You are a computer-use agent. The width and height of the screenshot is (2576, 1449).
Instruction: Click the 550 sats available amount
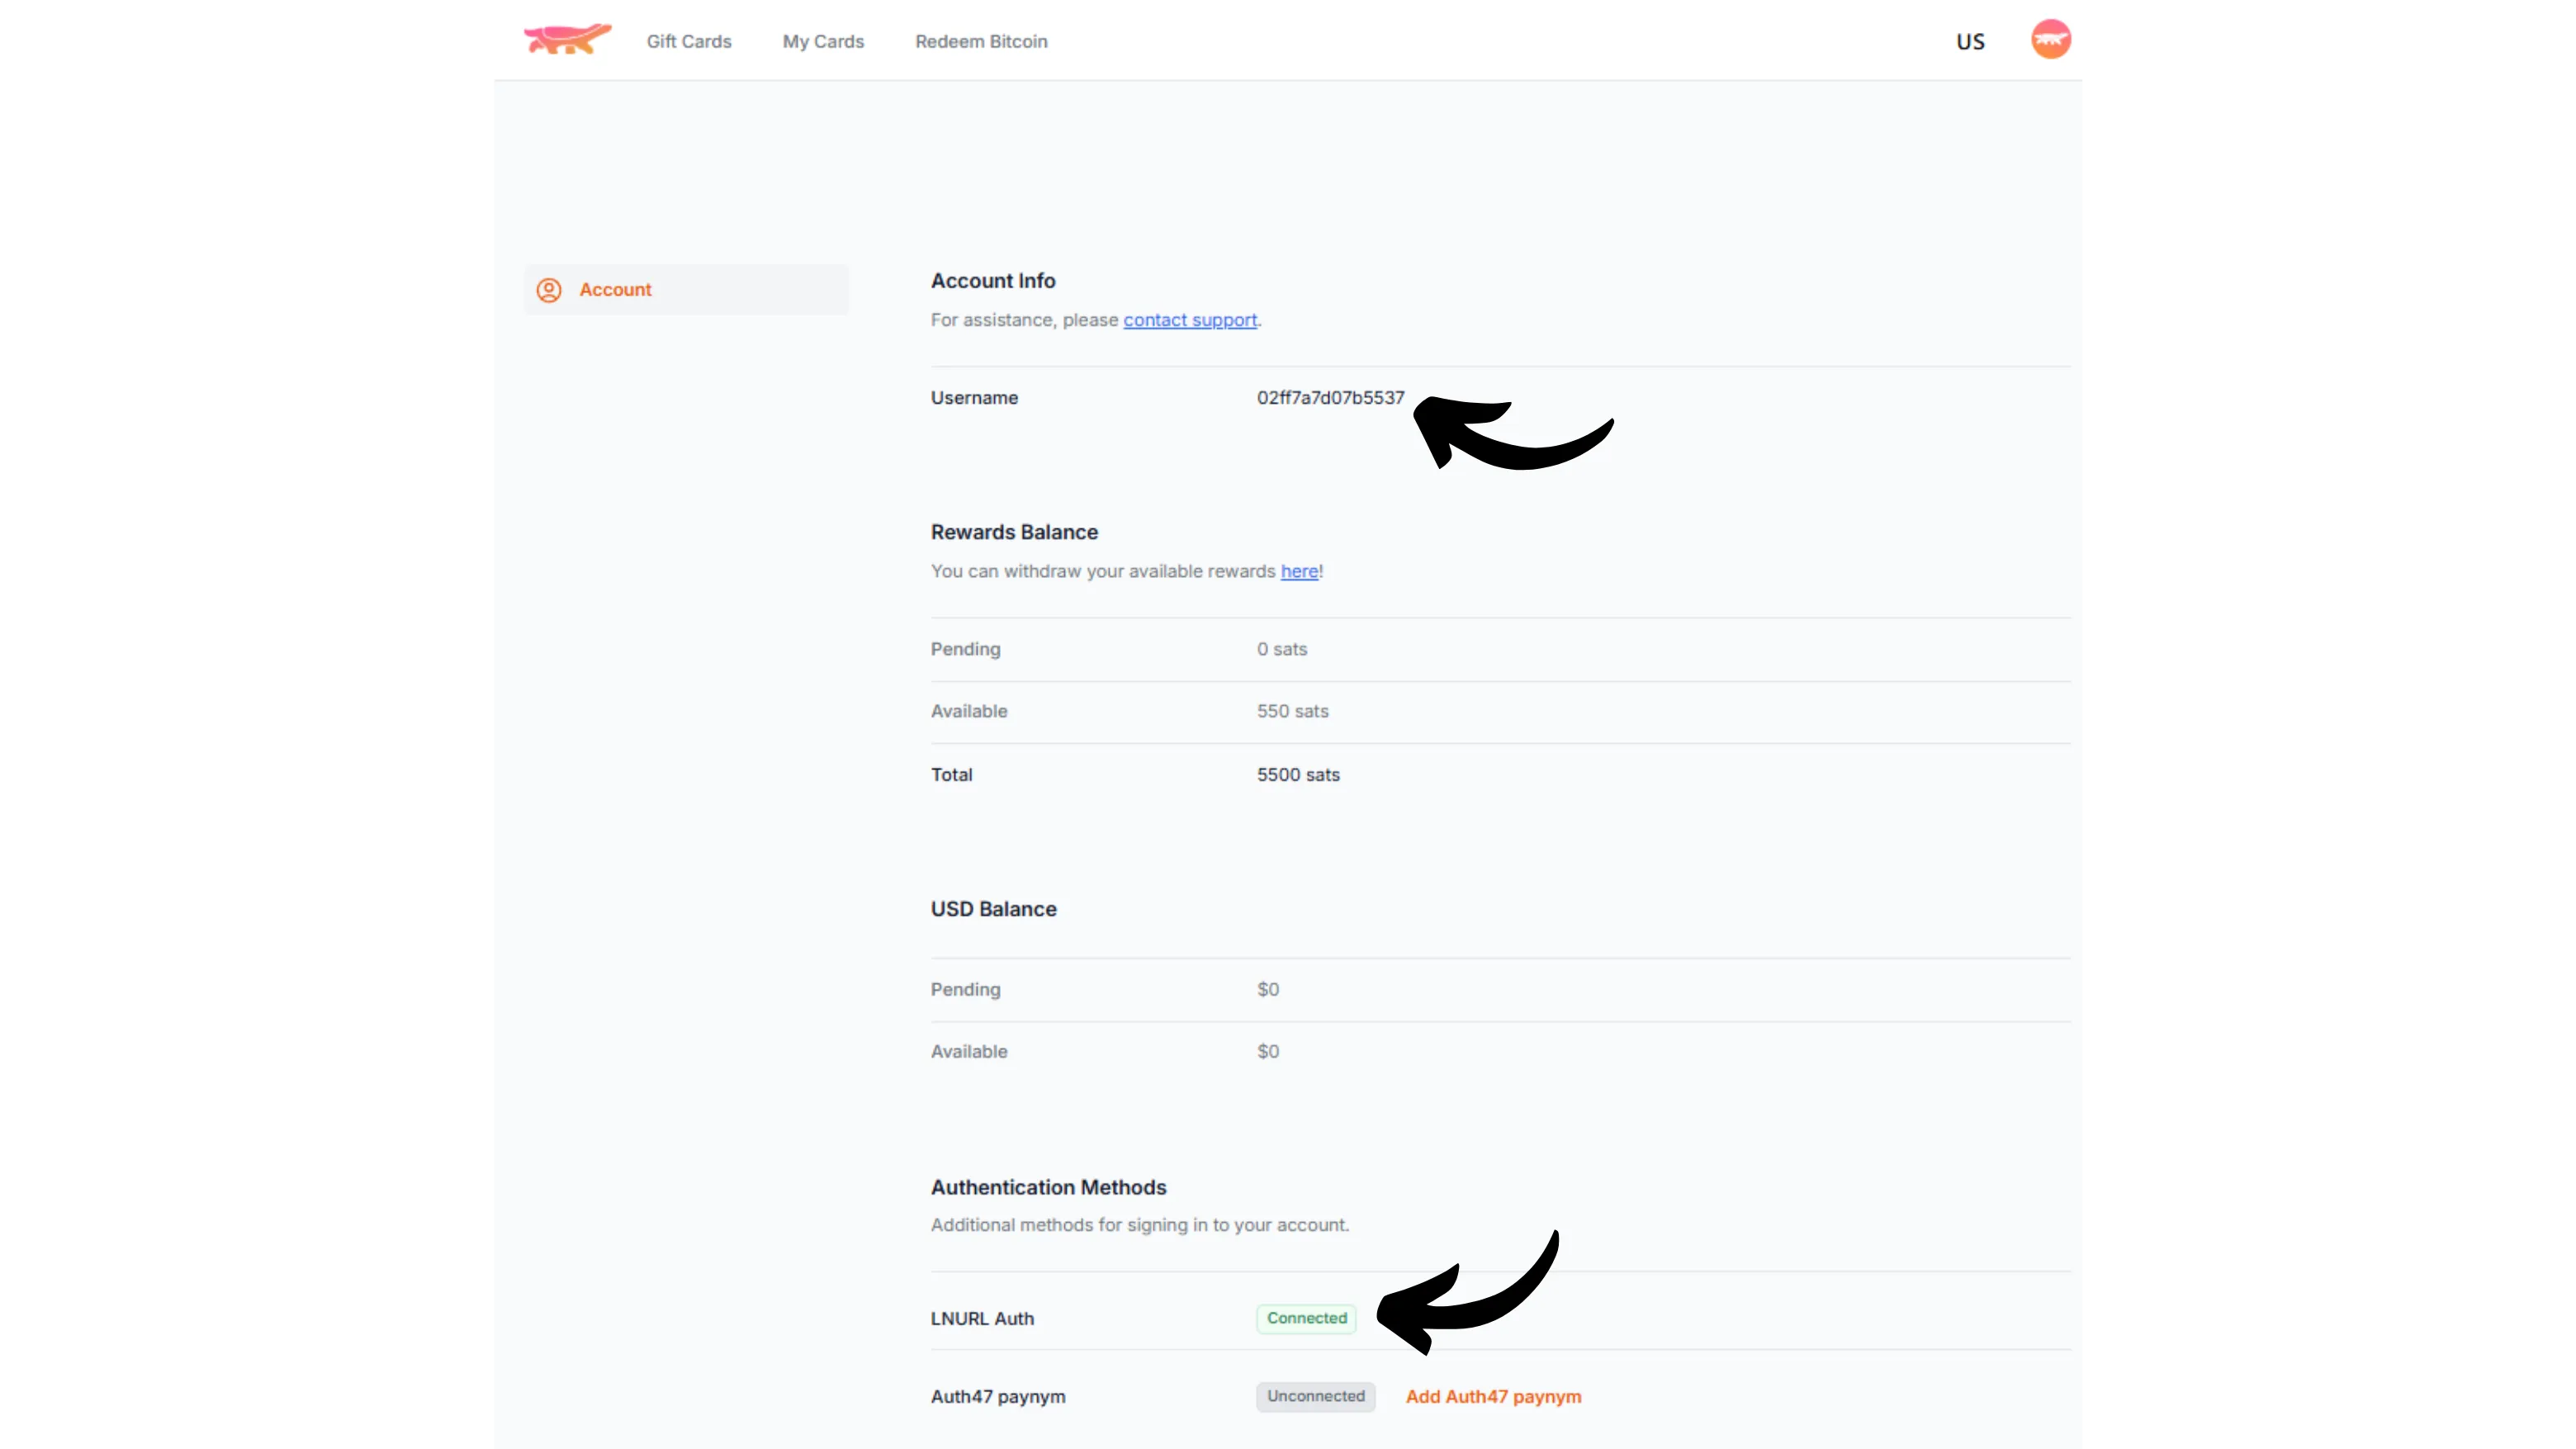(x=1292, y=711)
